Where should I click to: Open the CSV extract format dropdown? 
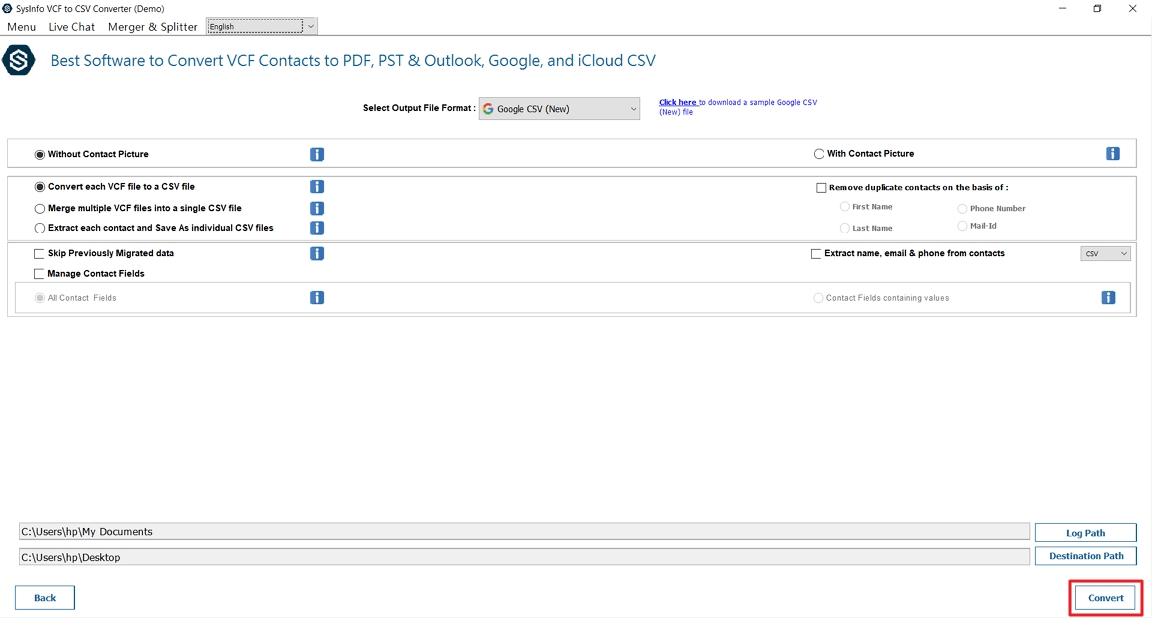pos(1105,254)
